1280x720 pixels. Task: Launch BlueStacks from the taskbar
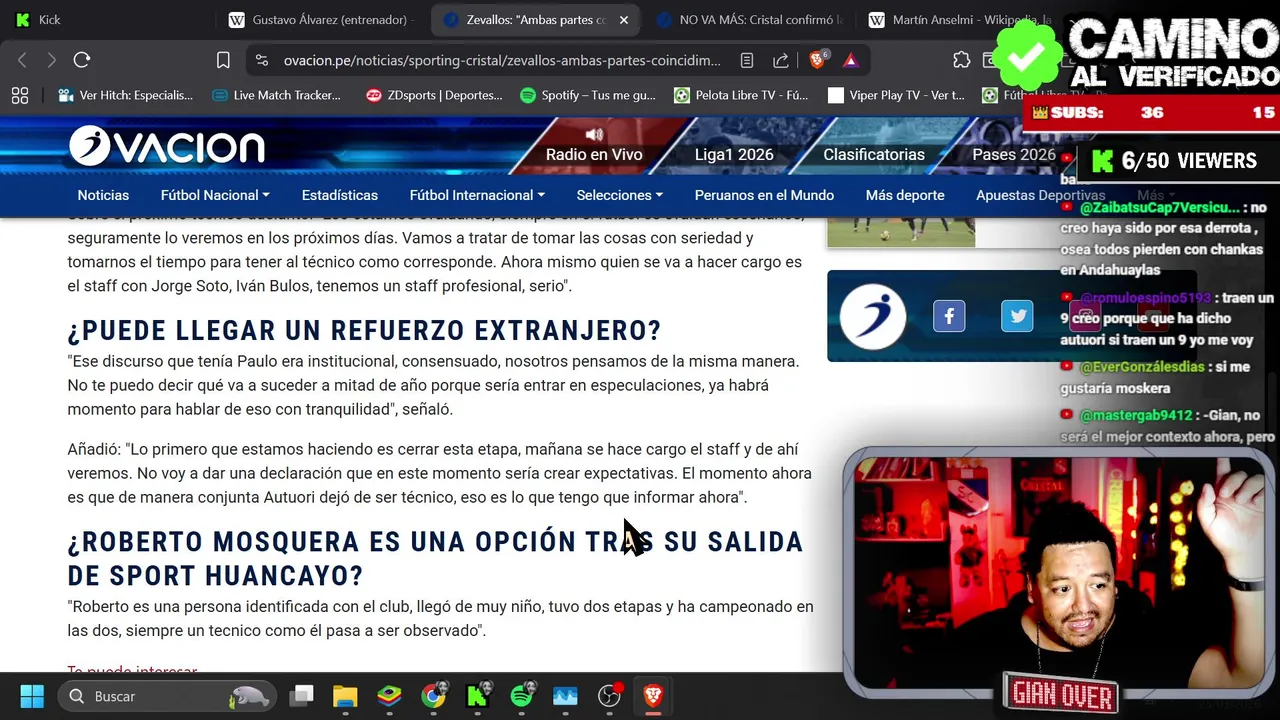tap(389, 696)
